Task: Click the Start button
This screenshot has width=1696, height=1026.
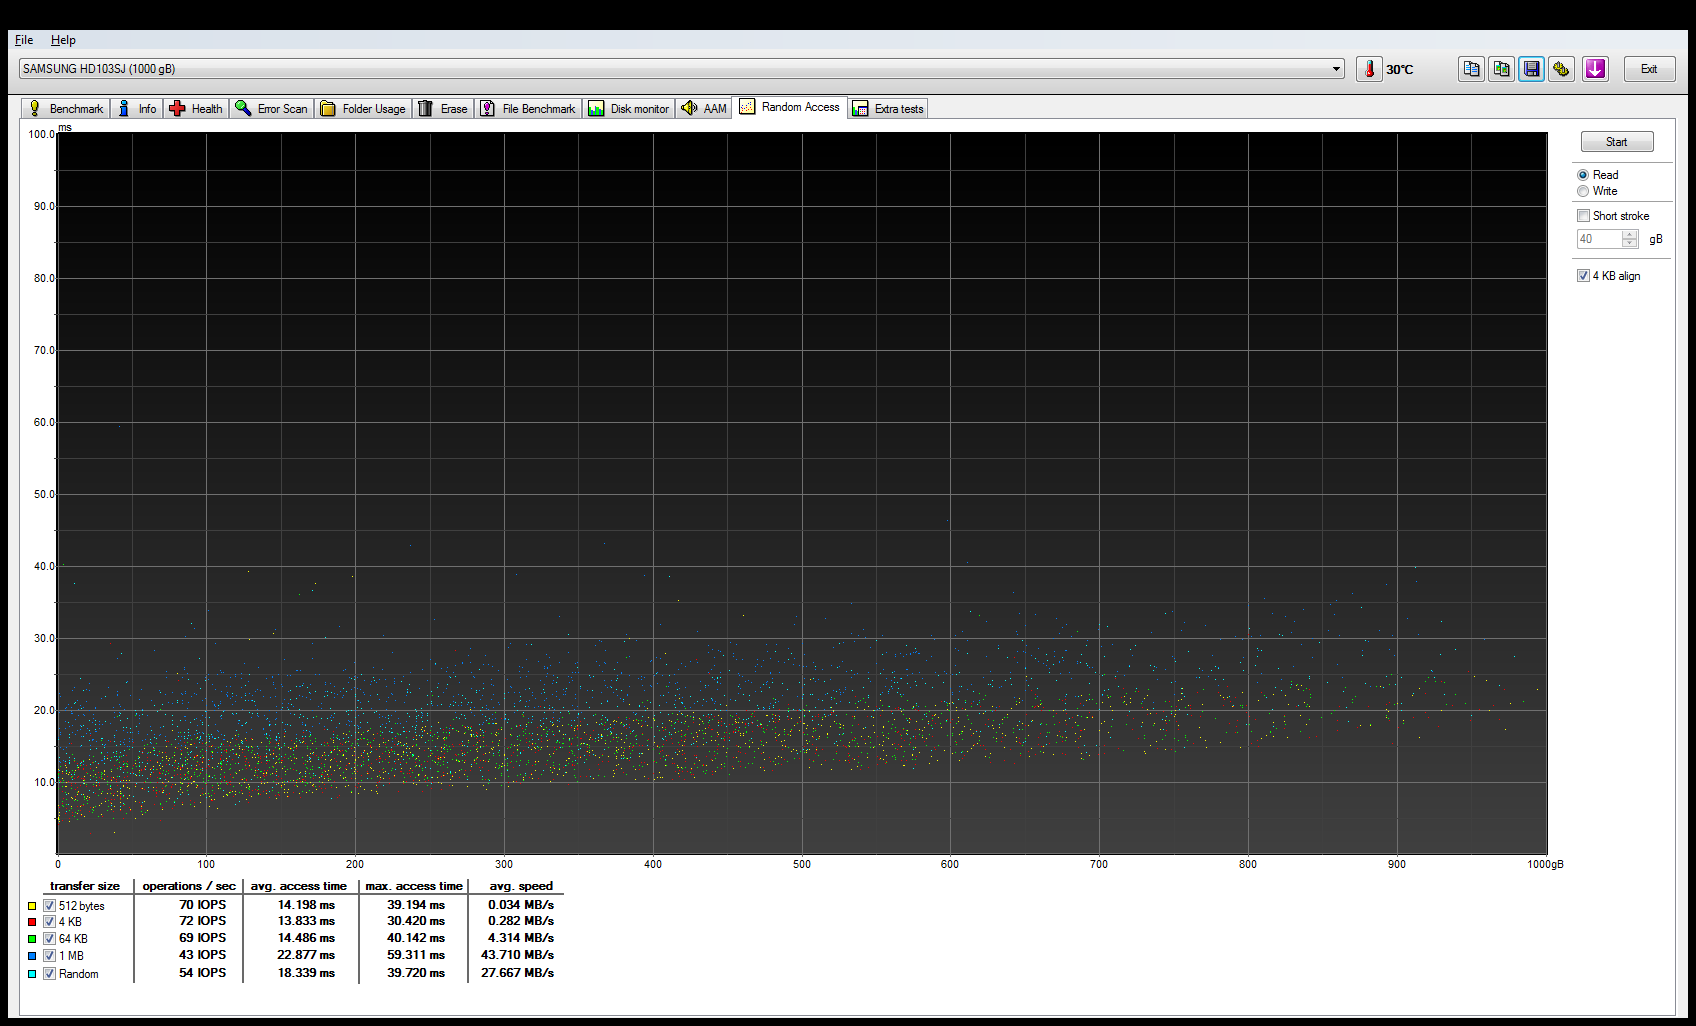Action: tap(1617, 142)
